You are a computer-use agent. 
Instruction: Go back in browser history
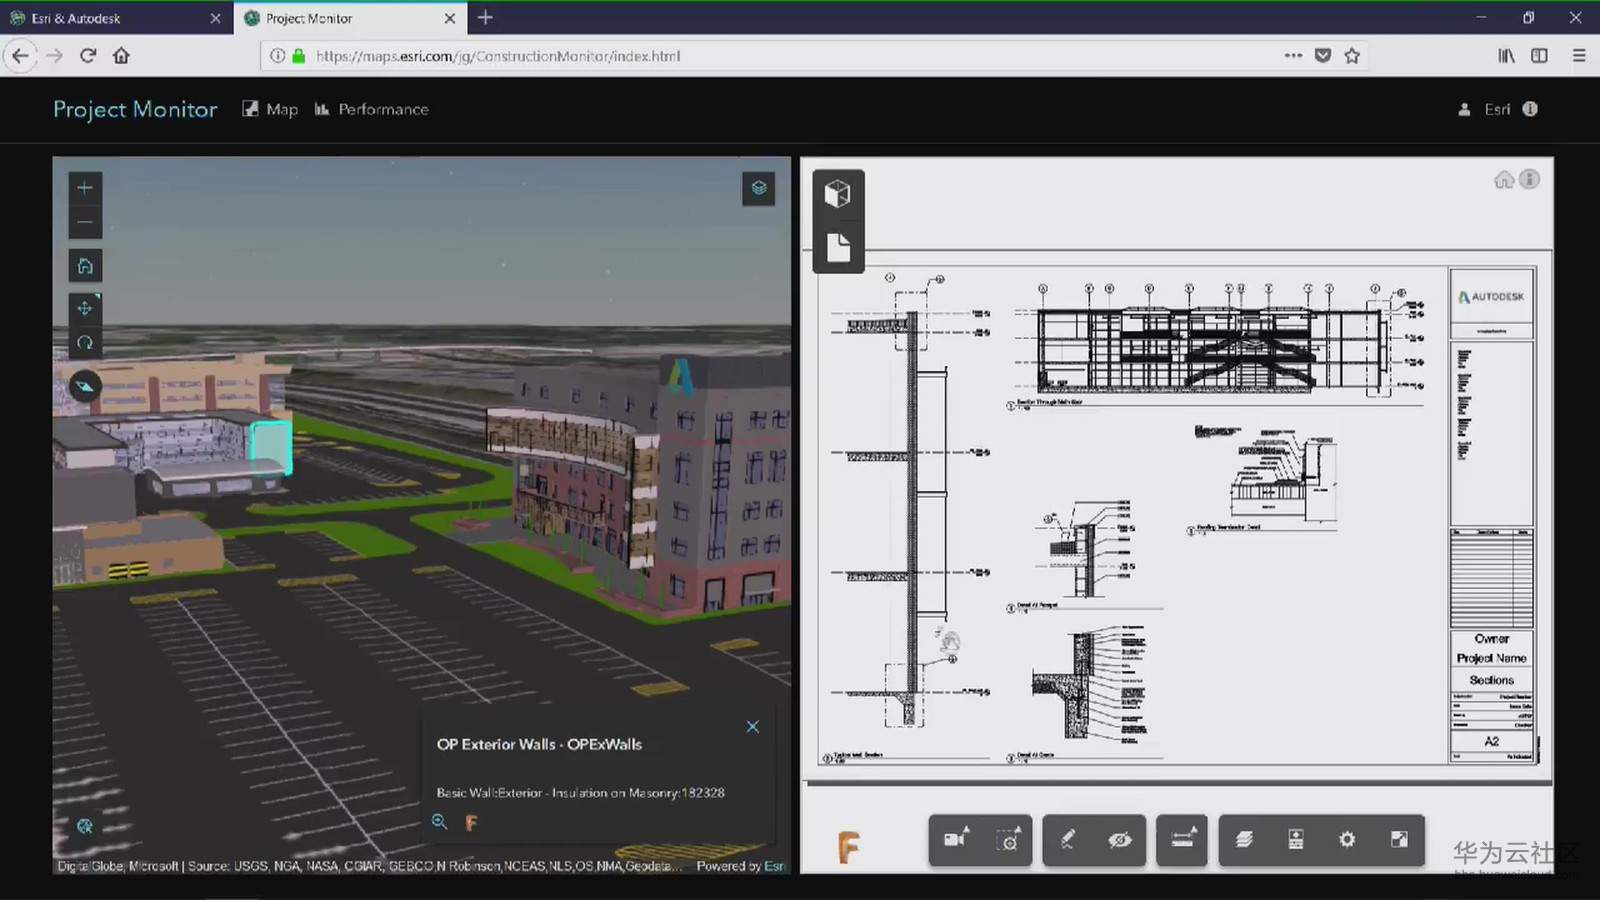(x=21, y=56)
